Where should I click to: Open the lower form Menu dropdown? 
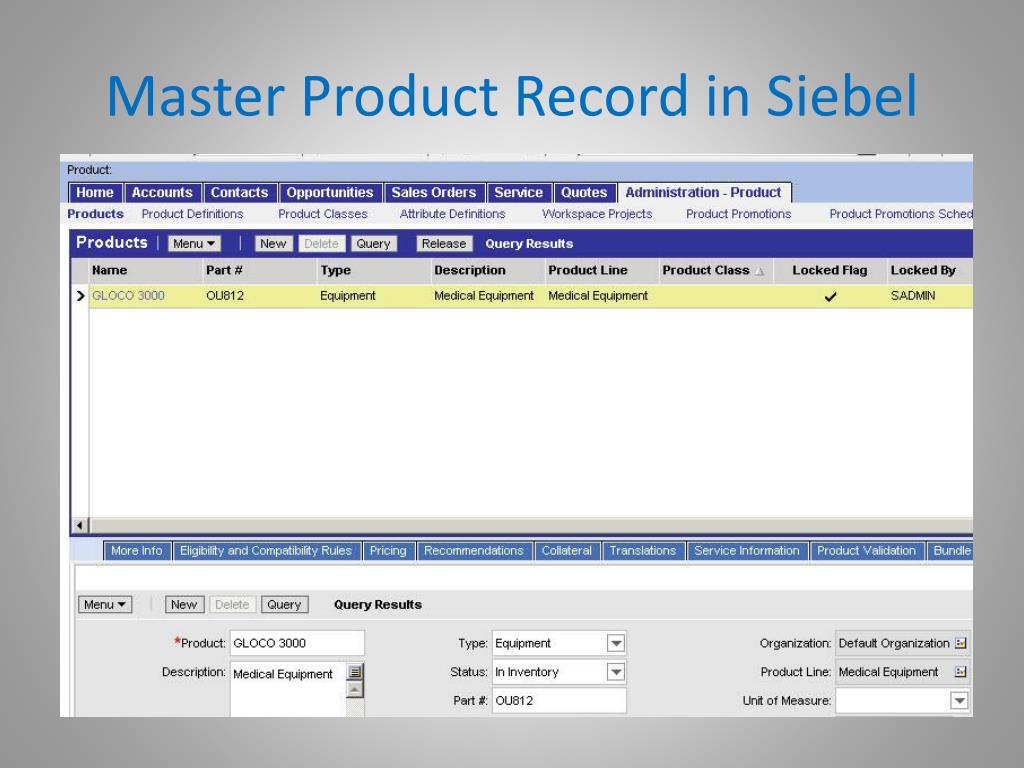pyautogui.click(x=105, y=605)
